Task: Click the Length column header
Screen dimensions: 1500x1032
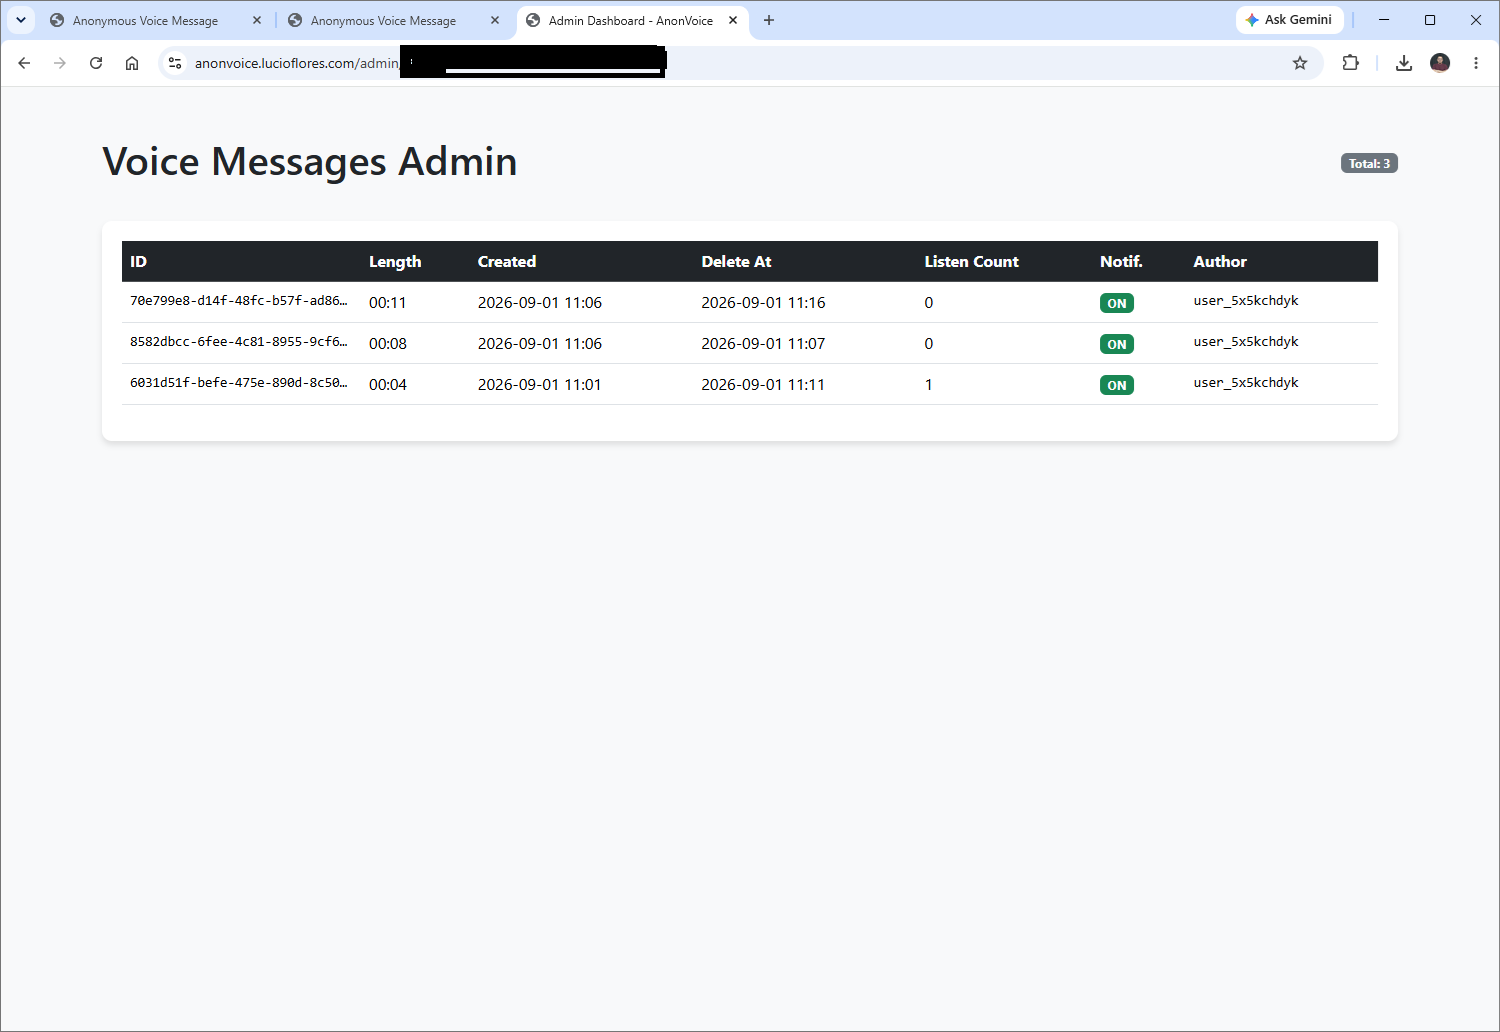Action: (x=395, y=261)
